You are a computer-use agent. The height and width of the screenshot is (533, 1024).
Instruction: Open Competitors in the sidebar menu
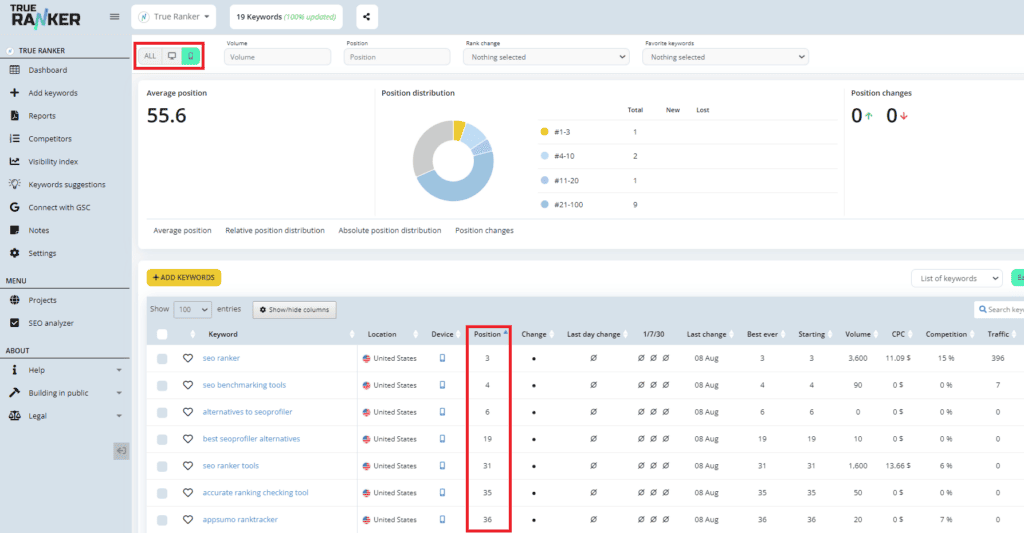click(x=50, y=138)
